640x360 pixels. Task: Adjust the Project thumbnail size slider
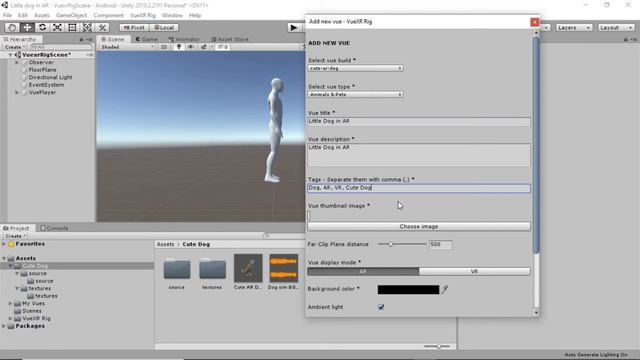click(x=437, y=347)
